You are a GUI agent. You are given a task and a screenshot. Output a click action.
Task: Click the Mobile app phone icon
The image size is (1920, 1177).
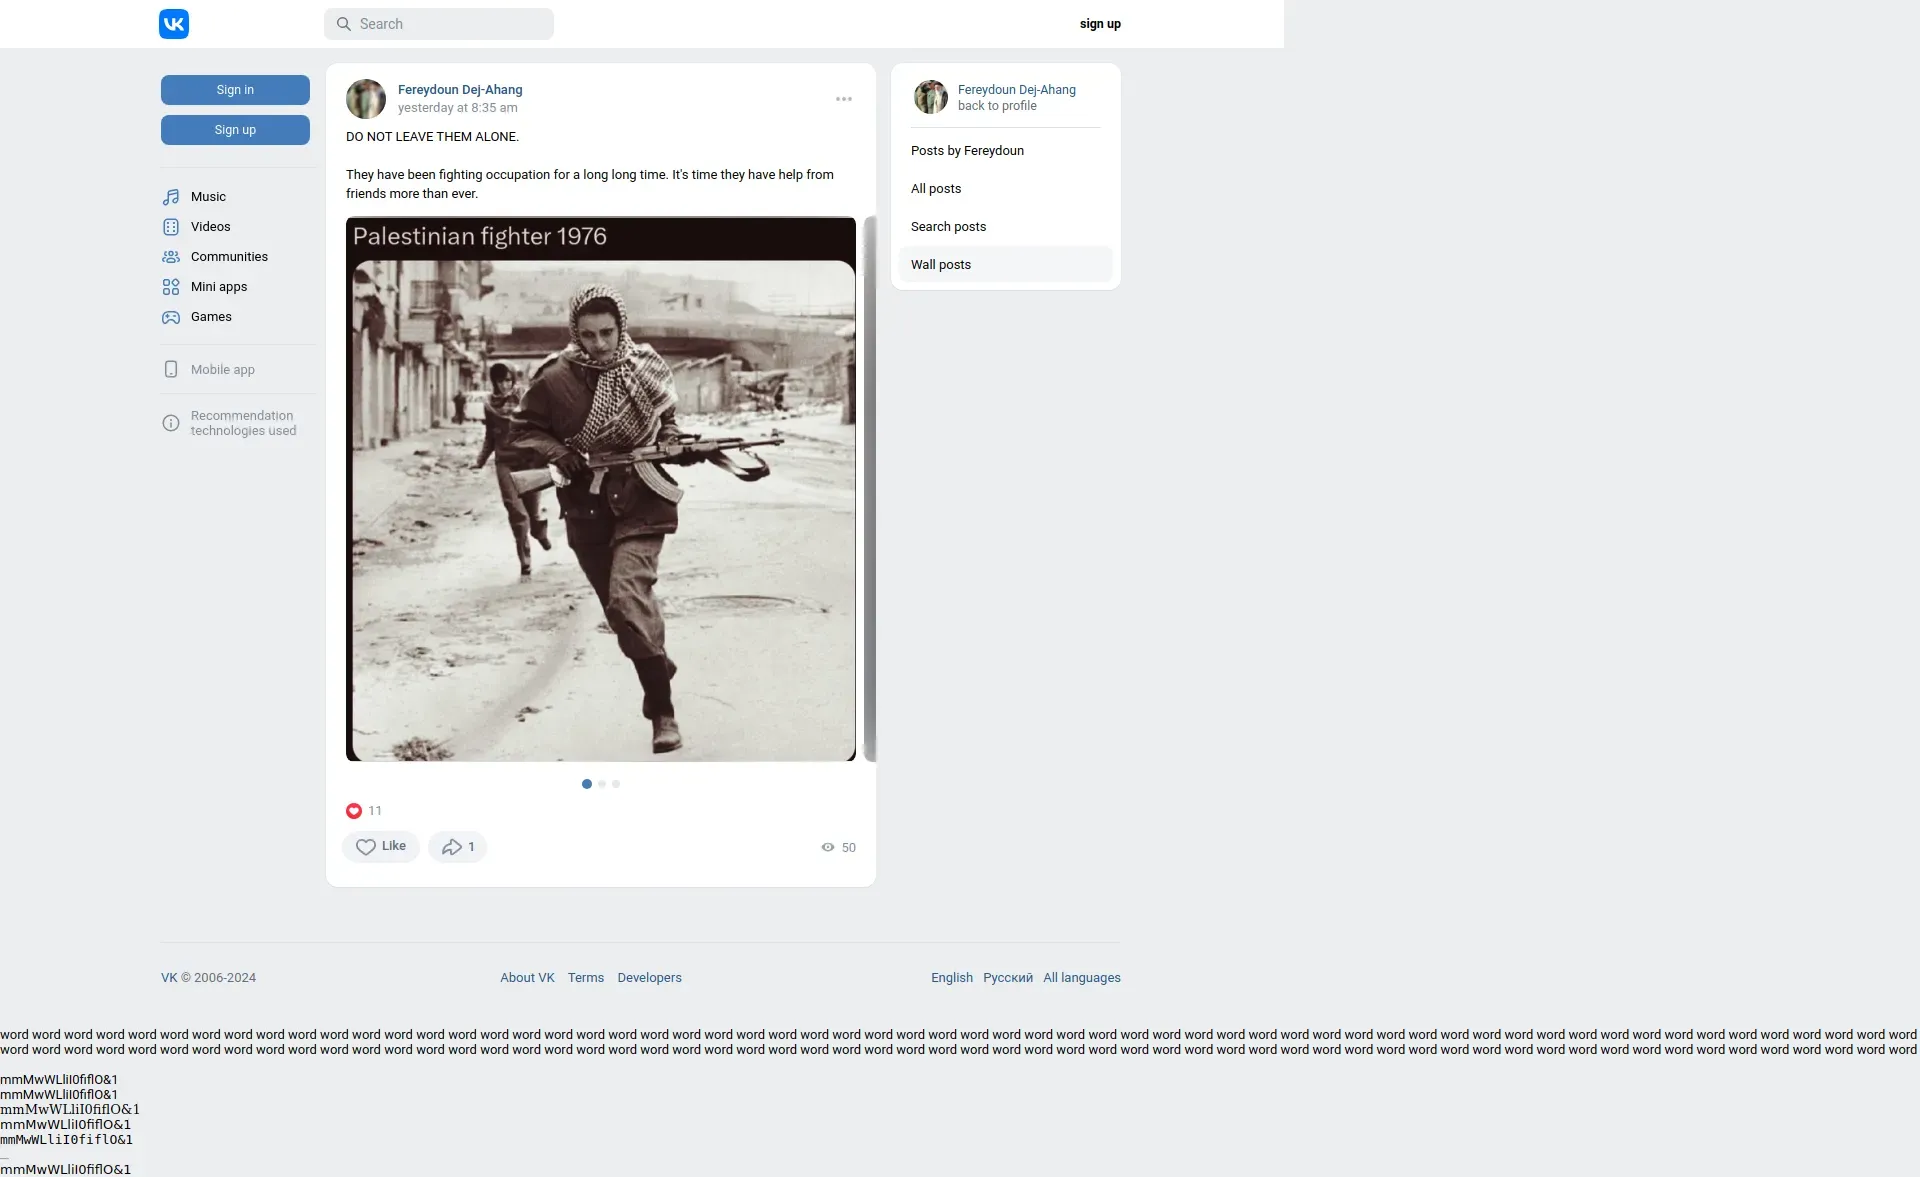[171, 369]
